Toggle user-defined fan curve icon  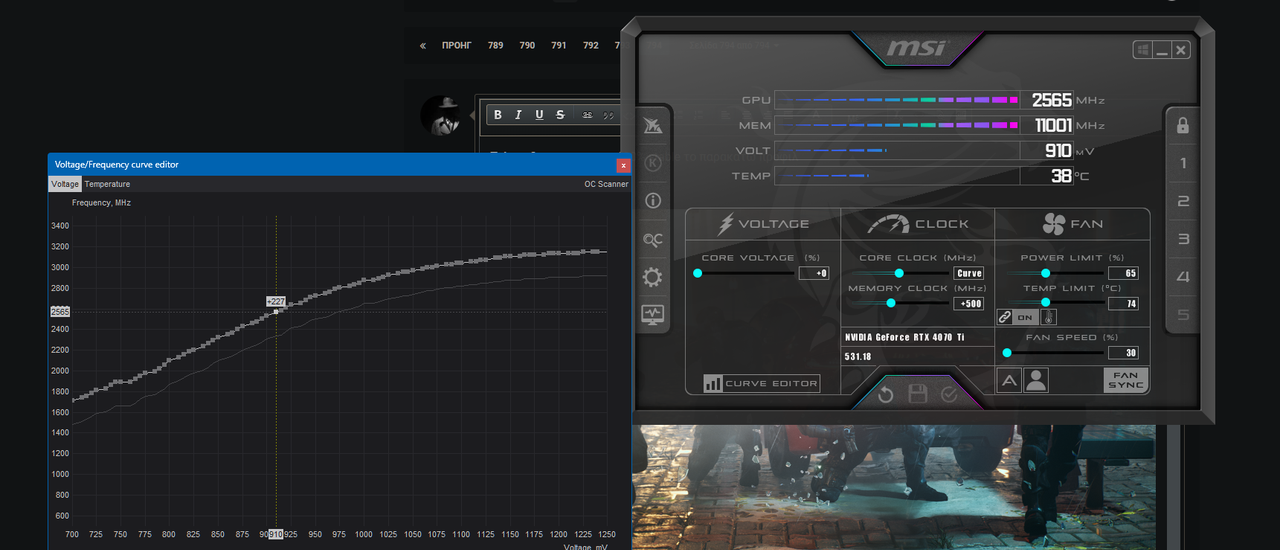1036,380
